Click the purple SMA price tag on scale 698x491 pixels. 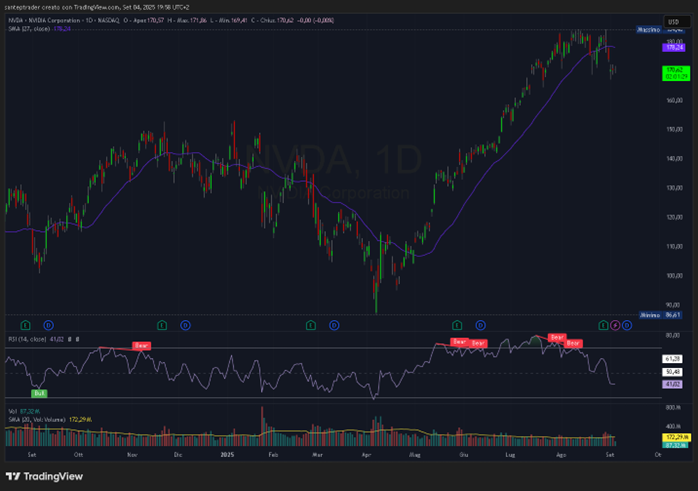click(674, 47)
